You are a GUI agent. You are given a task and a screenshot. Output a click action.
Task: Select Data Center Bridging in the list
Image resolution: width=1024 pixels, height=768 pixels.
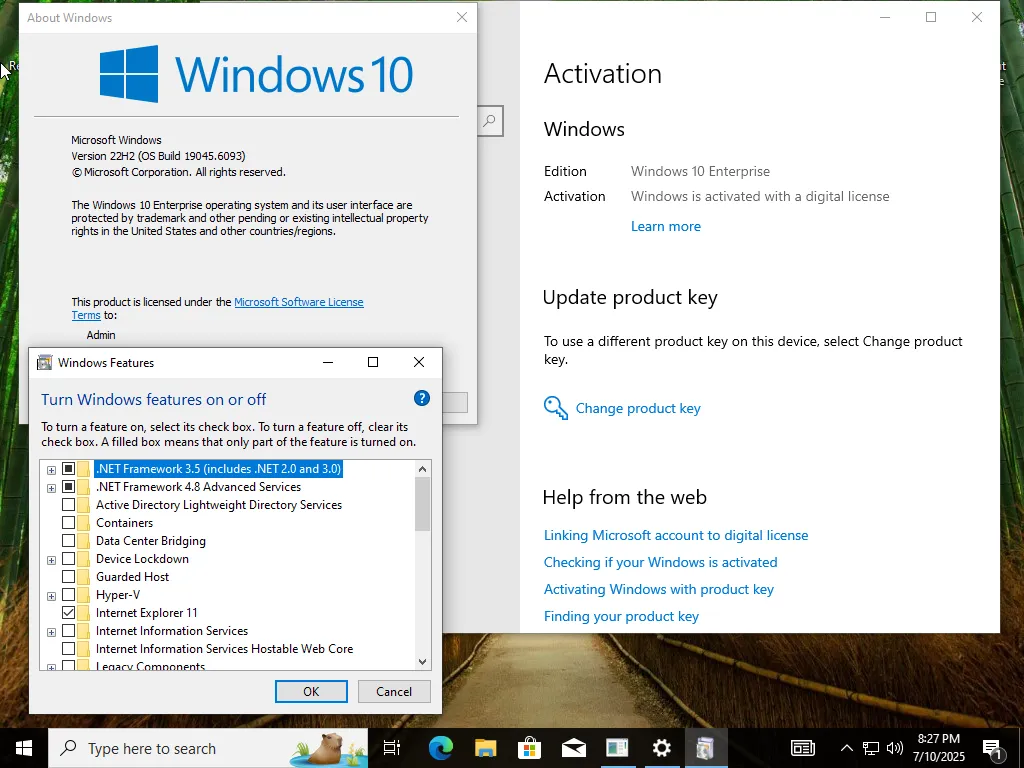pyautogui.click(x=151, y=541)
